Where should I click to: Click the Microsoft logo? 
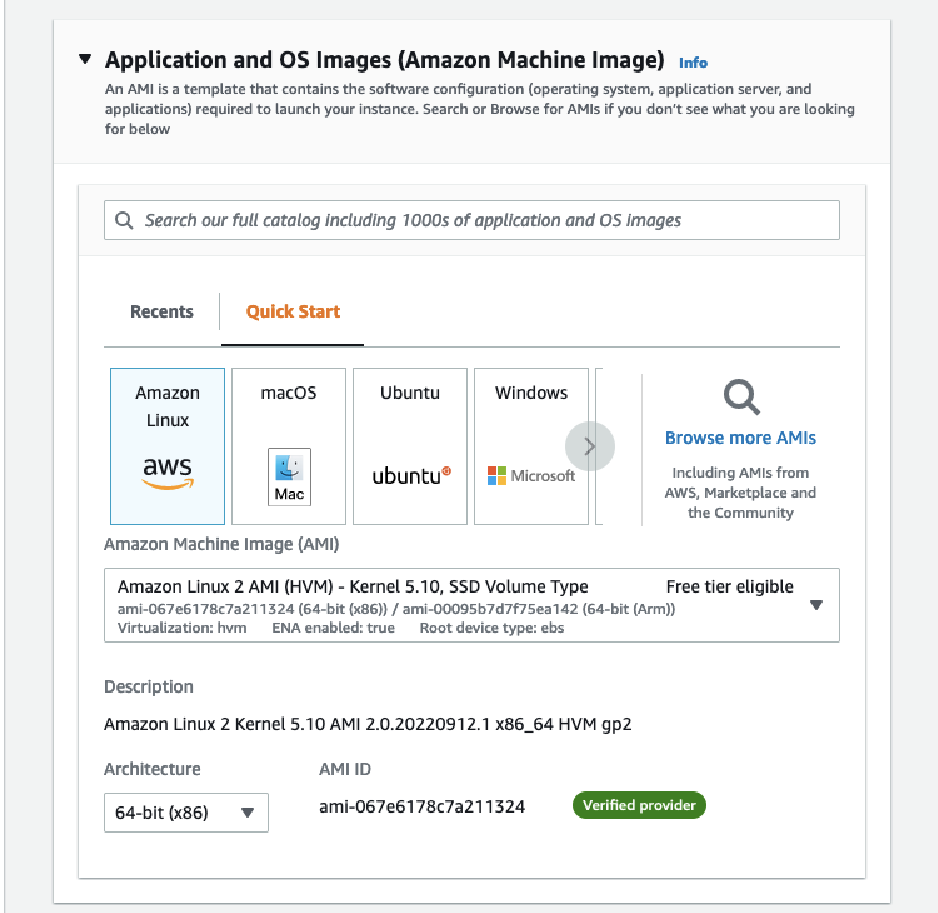pos(531,476)
